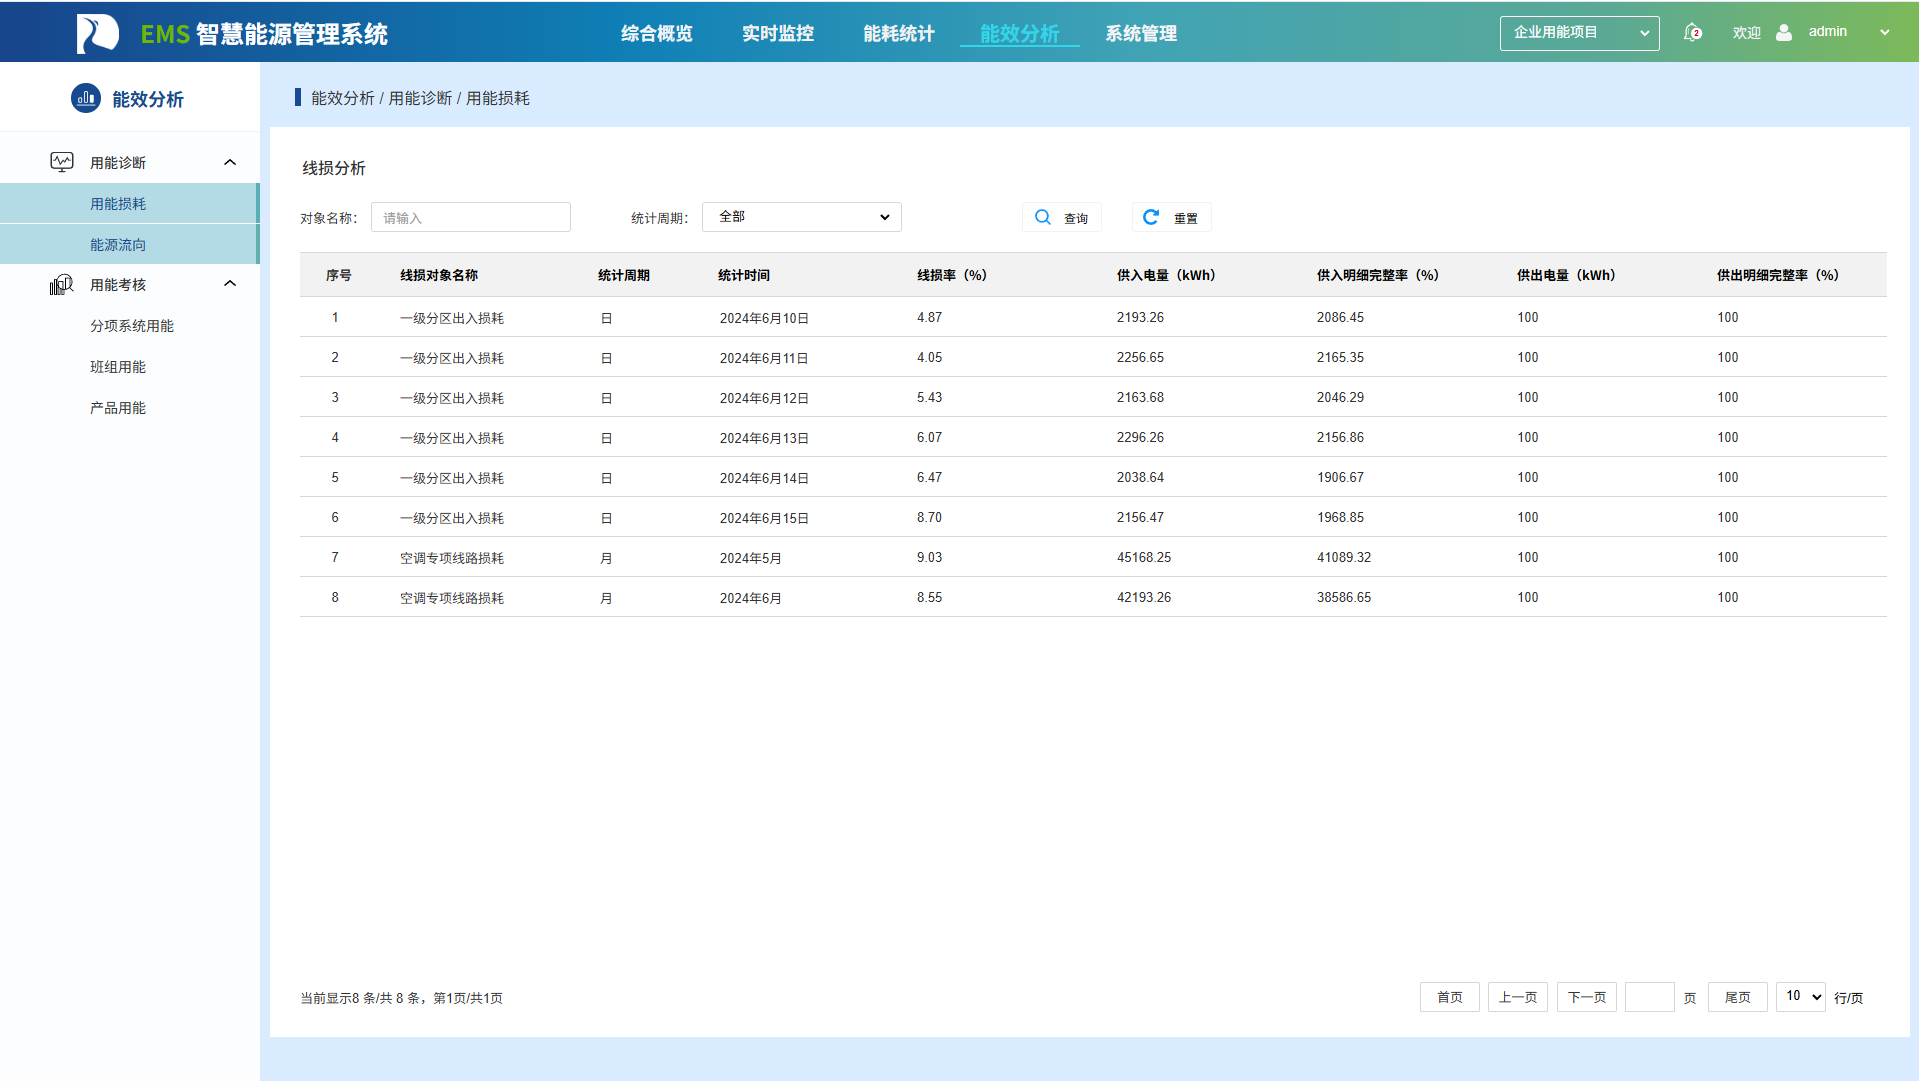Click the EMS system logo icon

click(x=97, y=33)
